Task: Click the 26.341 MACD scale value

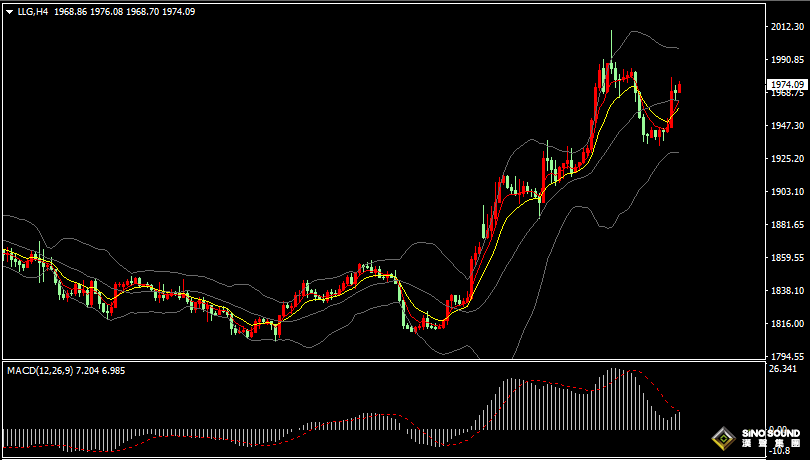Action: (x=784, y=369)
